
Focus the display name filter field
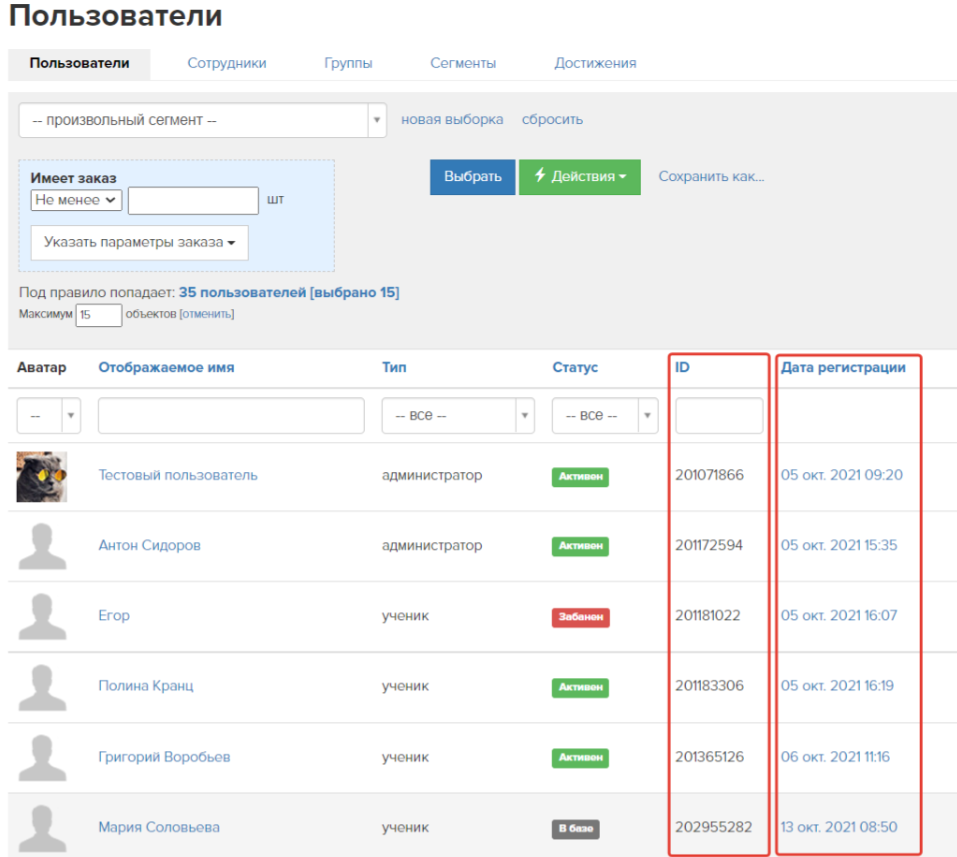coord(231,416)
